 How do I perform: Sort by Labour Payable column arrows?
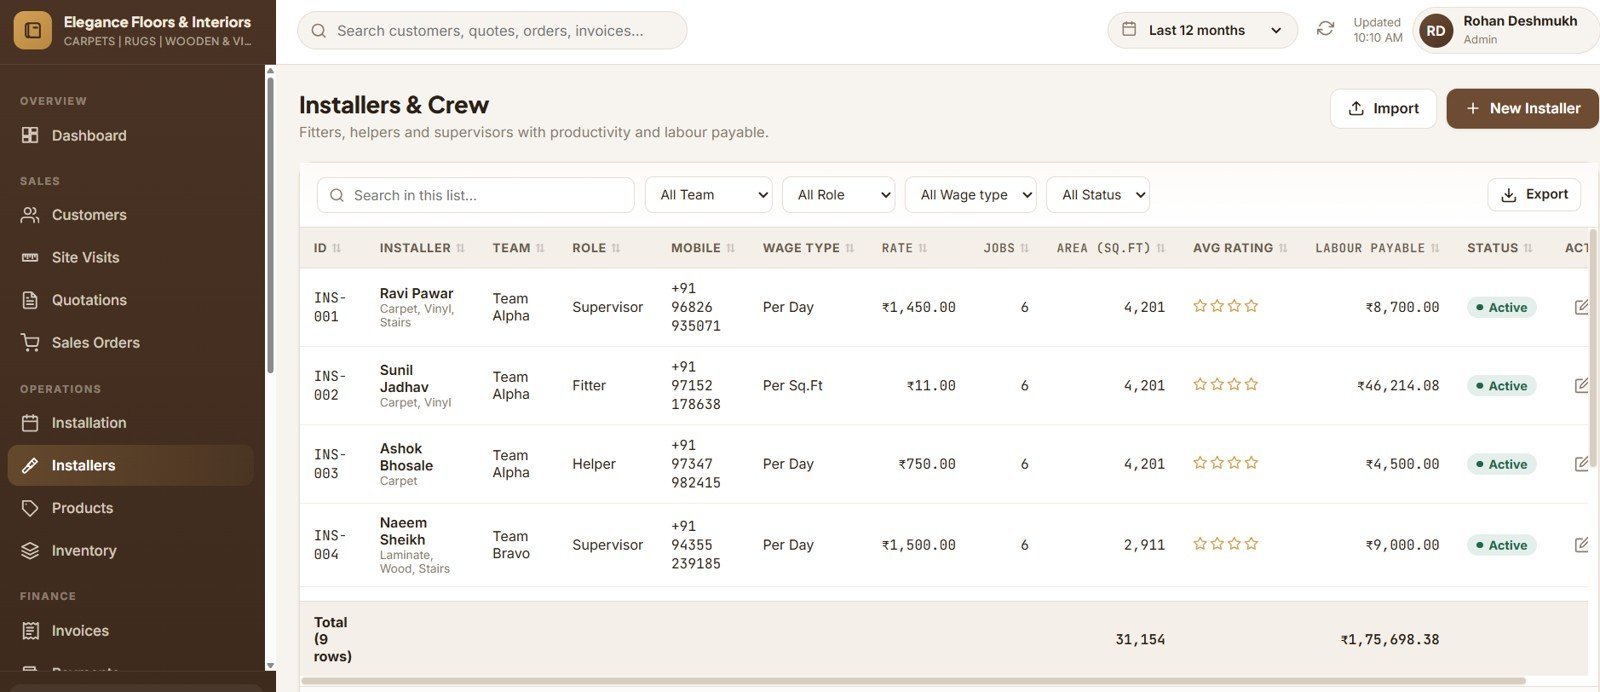coord(1435,248)
